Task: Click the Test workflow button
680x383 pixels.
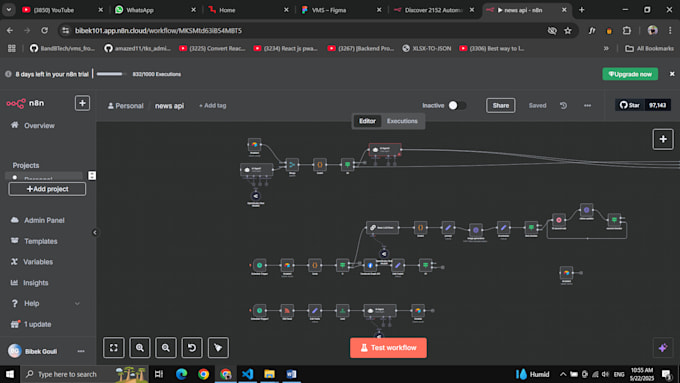Action: pos(388,347)
